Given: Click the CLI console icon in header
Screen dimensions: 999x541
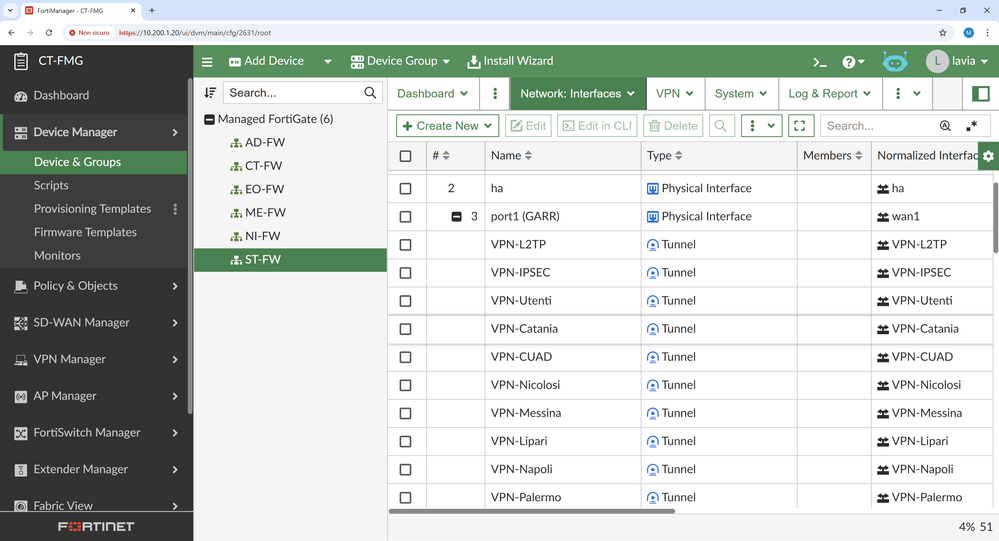Looking at the screenshot, I should pos(820,62).
